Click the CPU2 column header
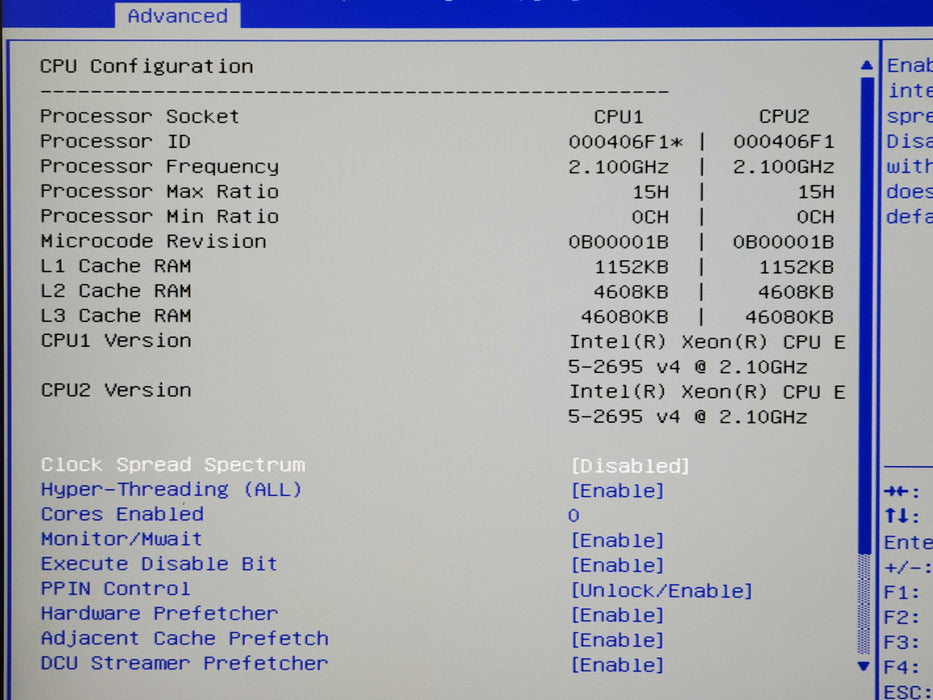This screenshot has height=700, width=933. [x=784, y=117]
